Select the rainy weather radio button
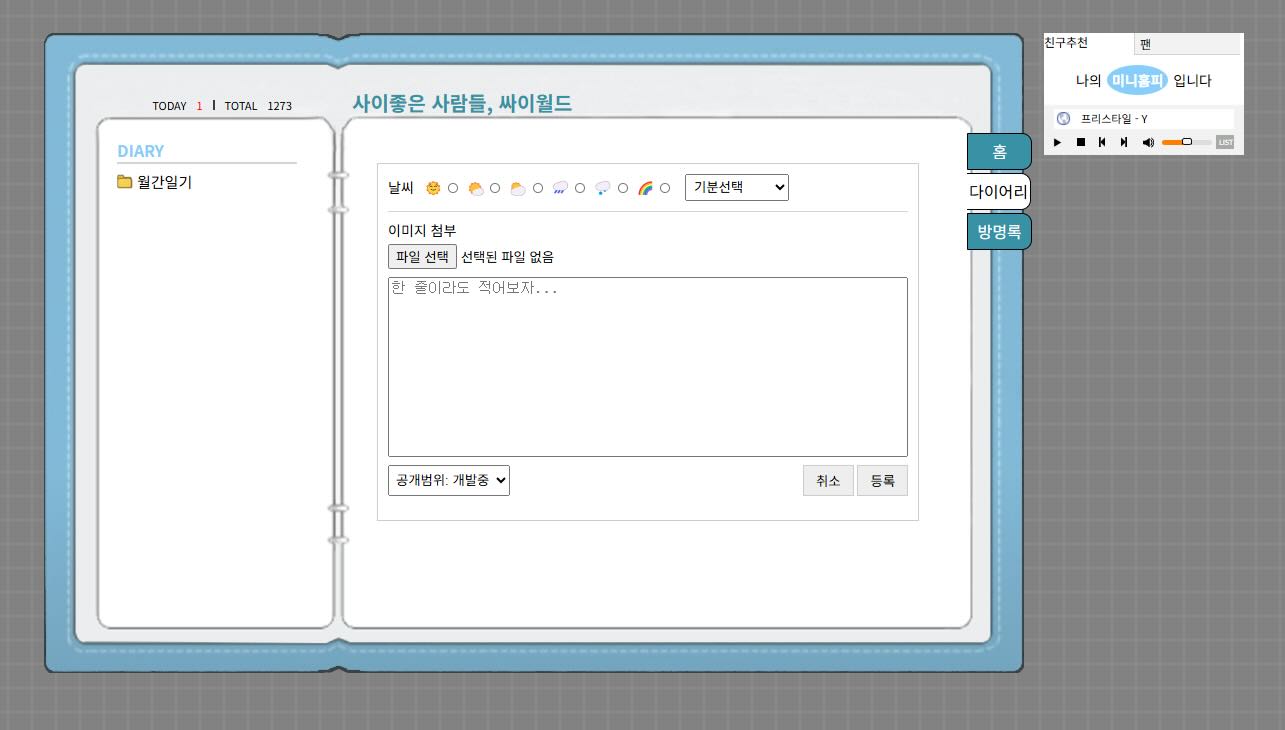 [x=580, y=188]
